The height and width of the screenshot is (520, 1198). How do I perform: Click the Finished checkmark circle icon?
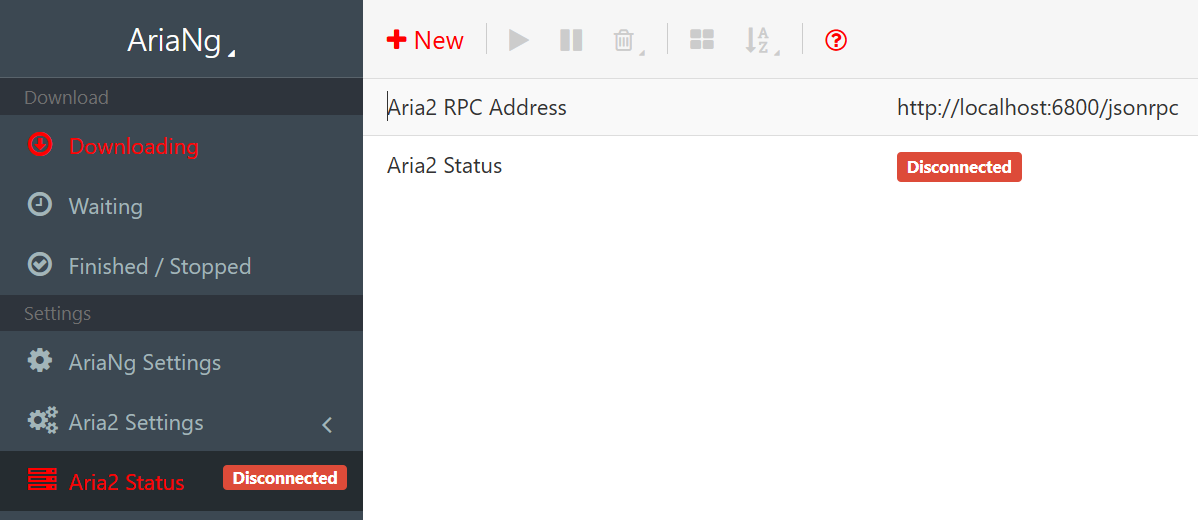click(x=40, y=265)
